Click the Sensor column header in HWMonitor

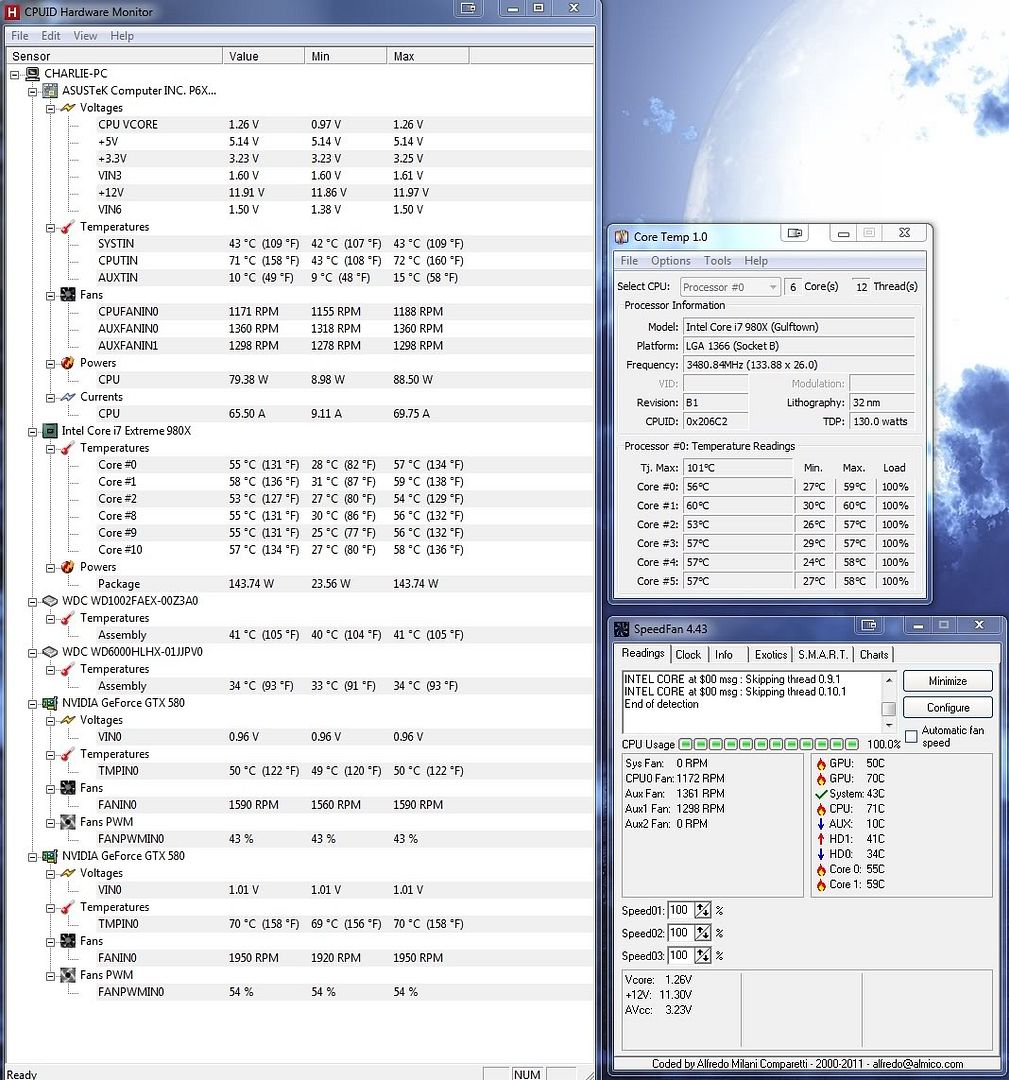[x=114, y=56]
